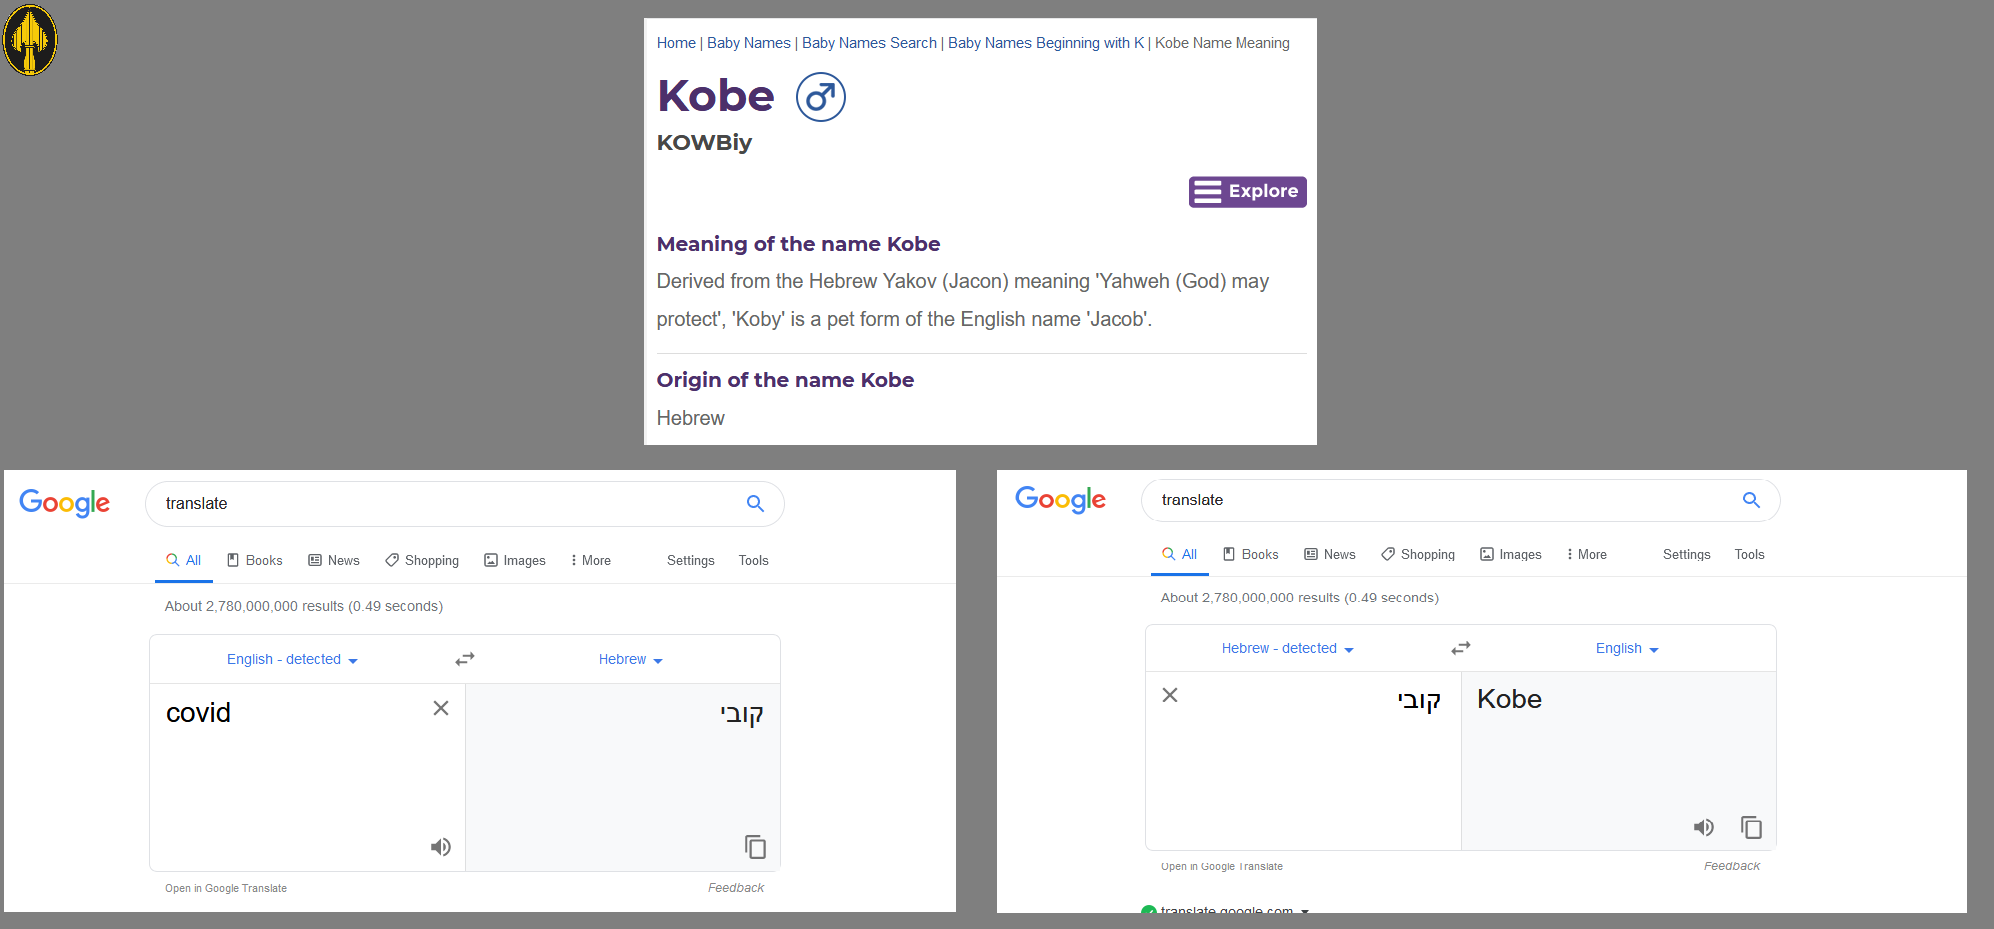
Task: Click the search magnifier icon in right window
Action: 1751,500
